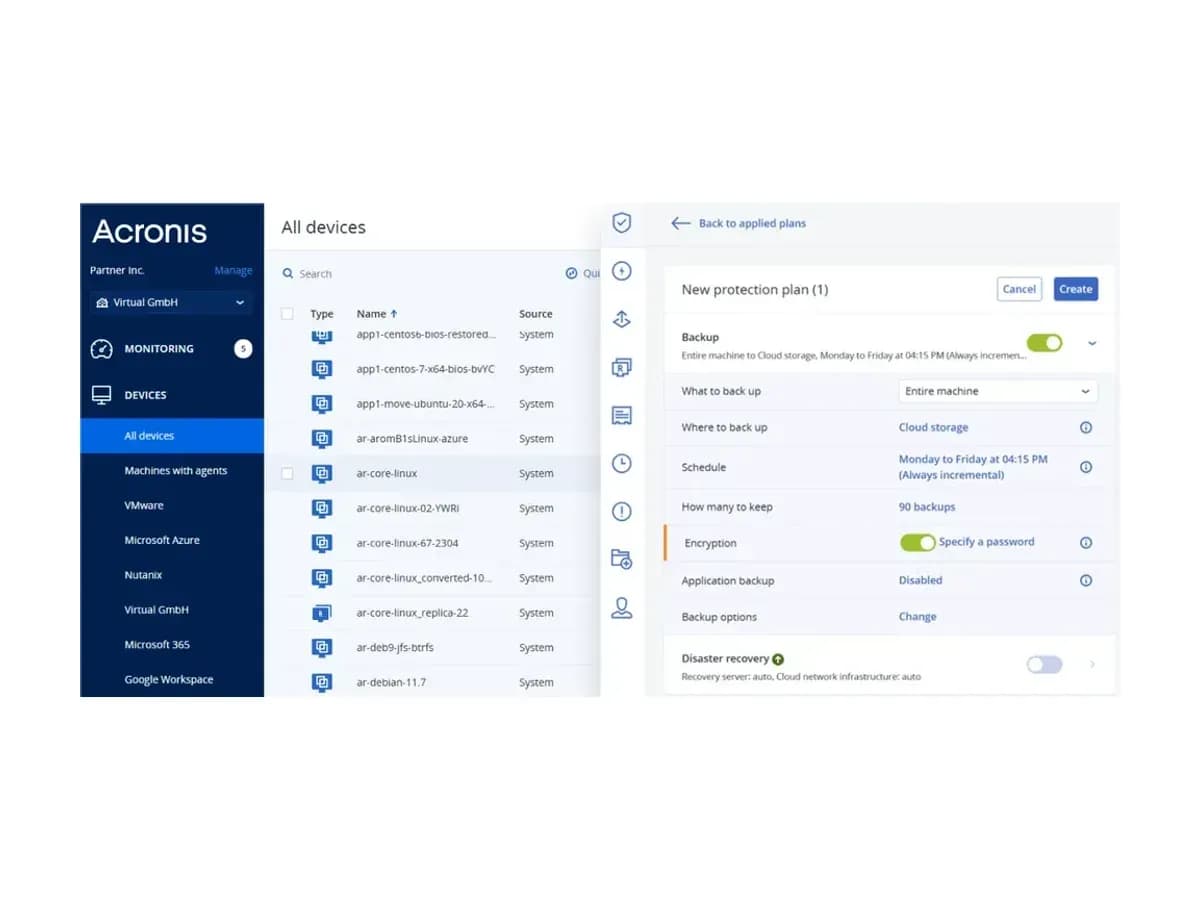
Task: Click the Manage link
Action: pos(233,271)
